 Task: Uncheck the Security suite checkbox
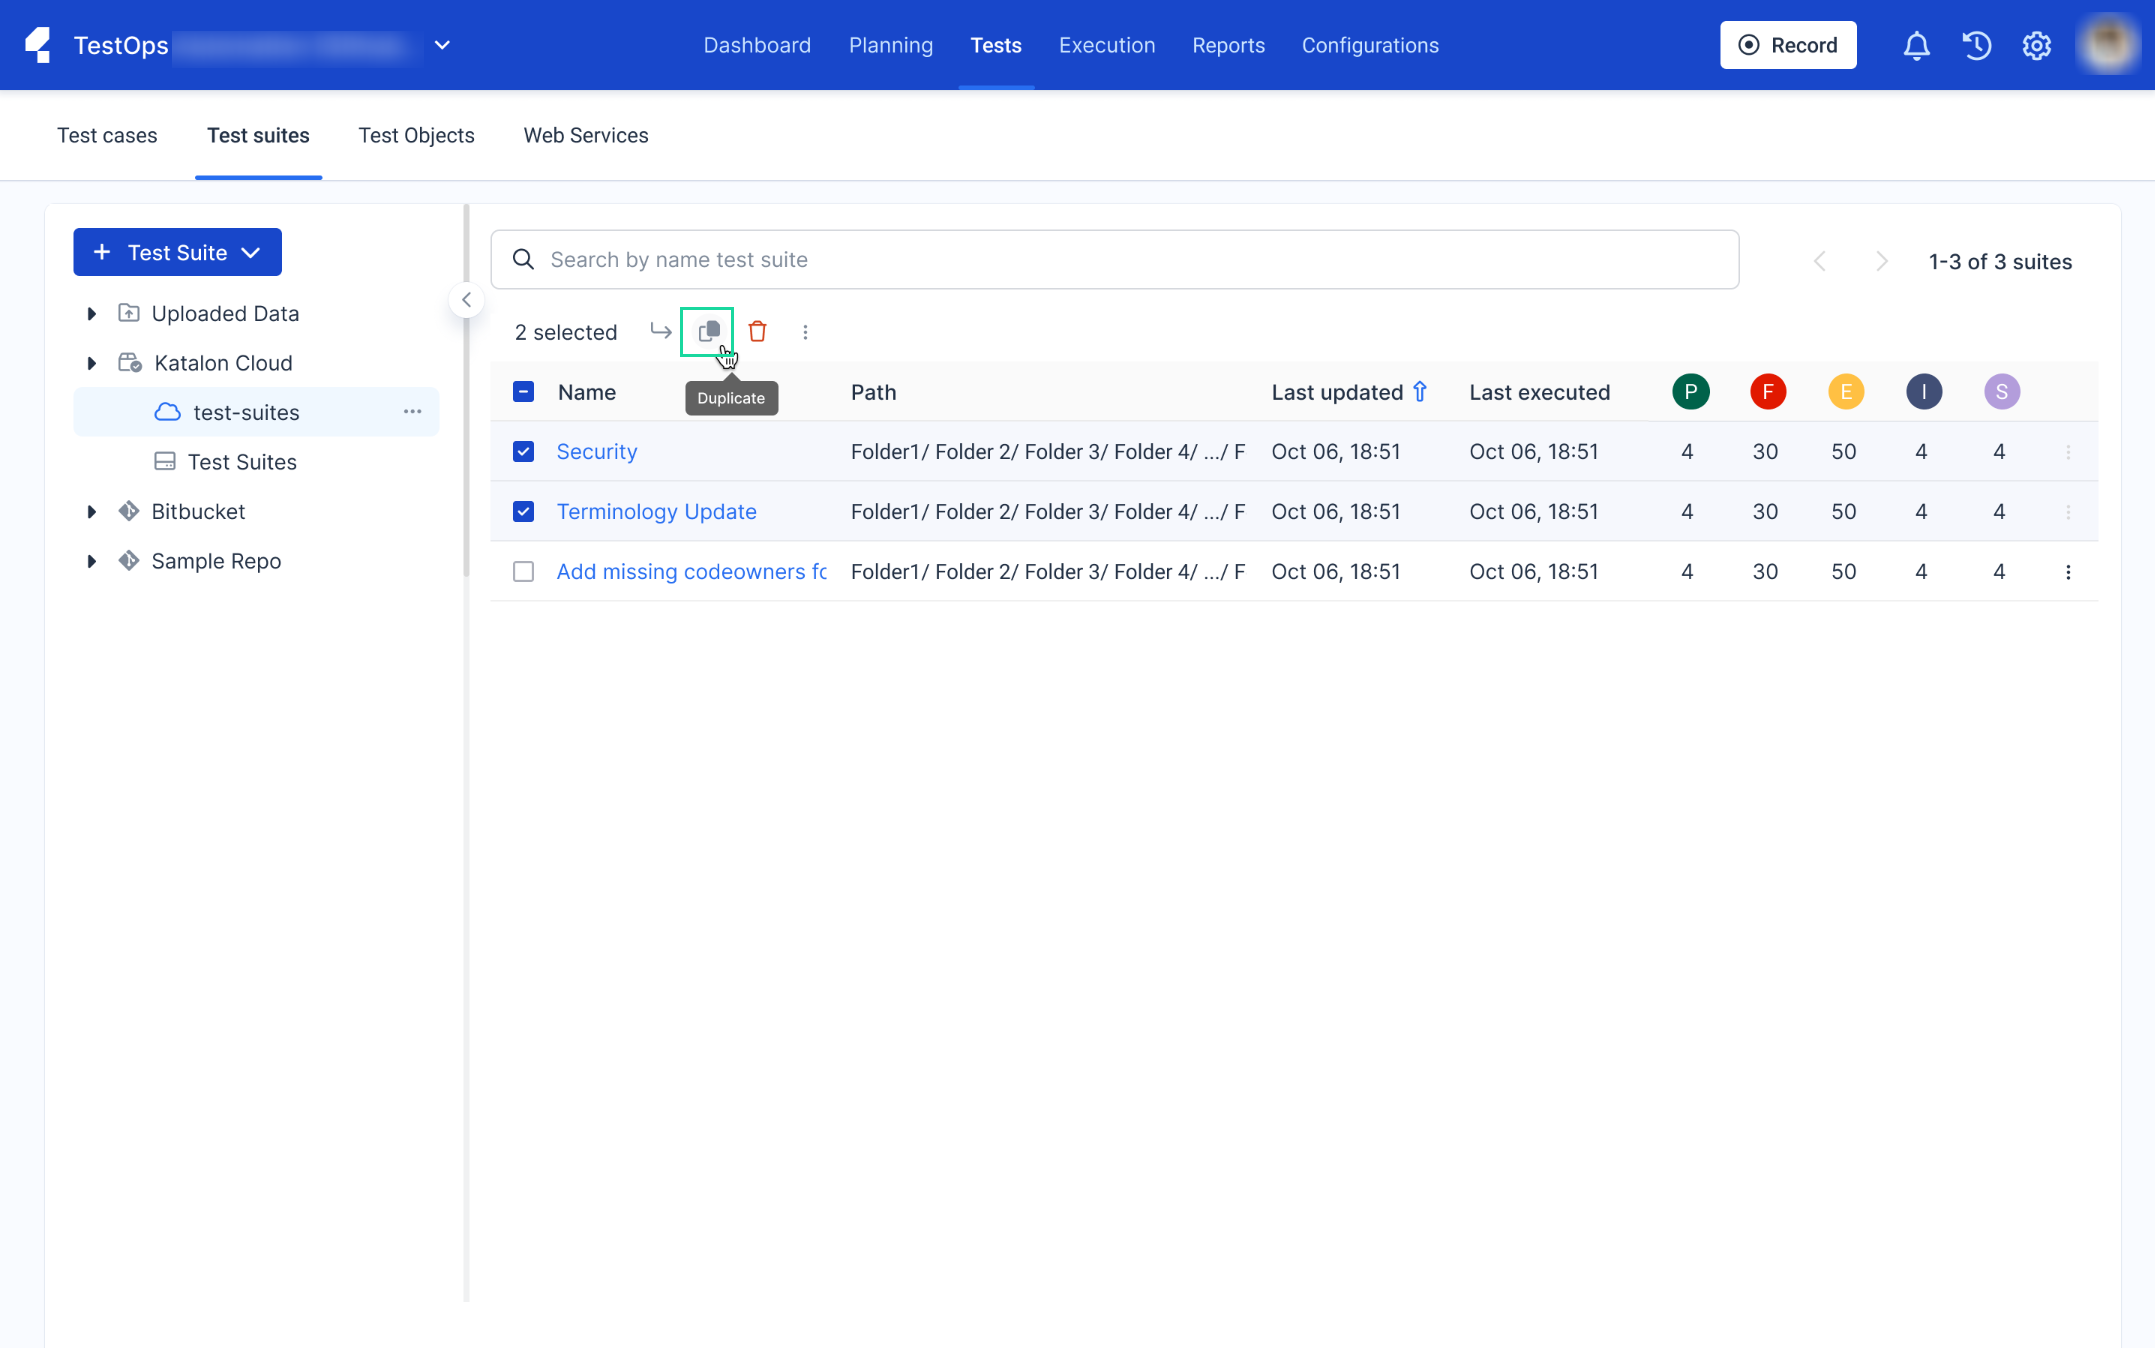(x=523, y=452)
